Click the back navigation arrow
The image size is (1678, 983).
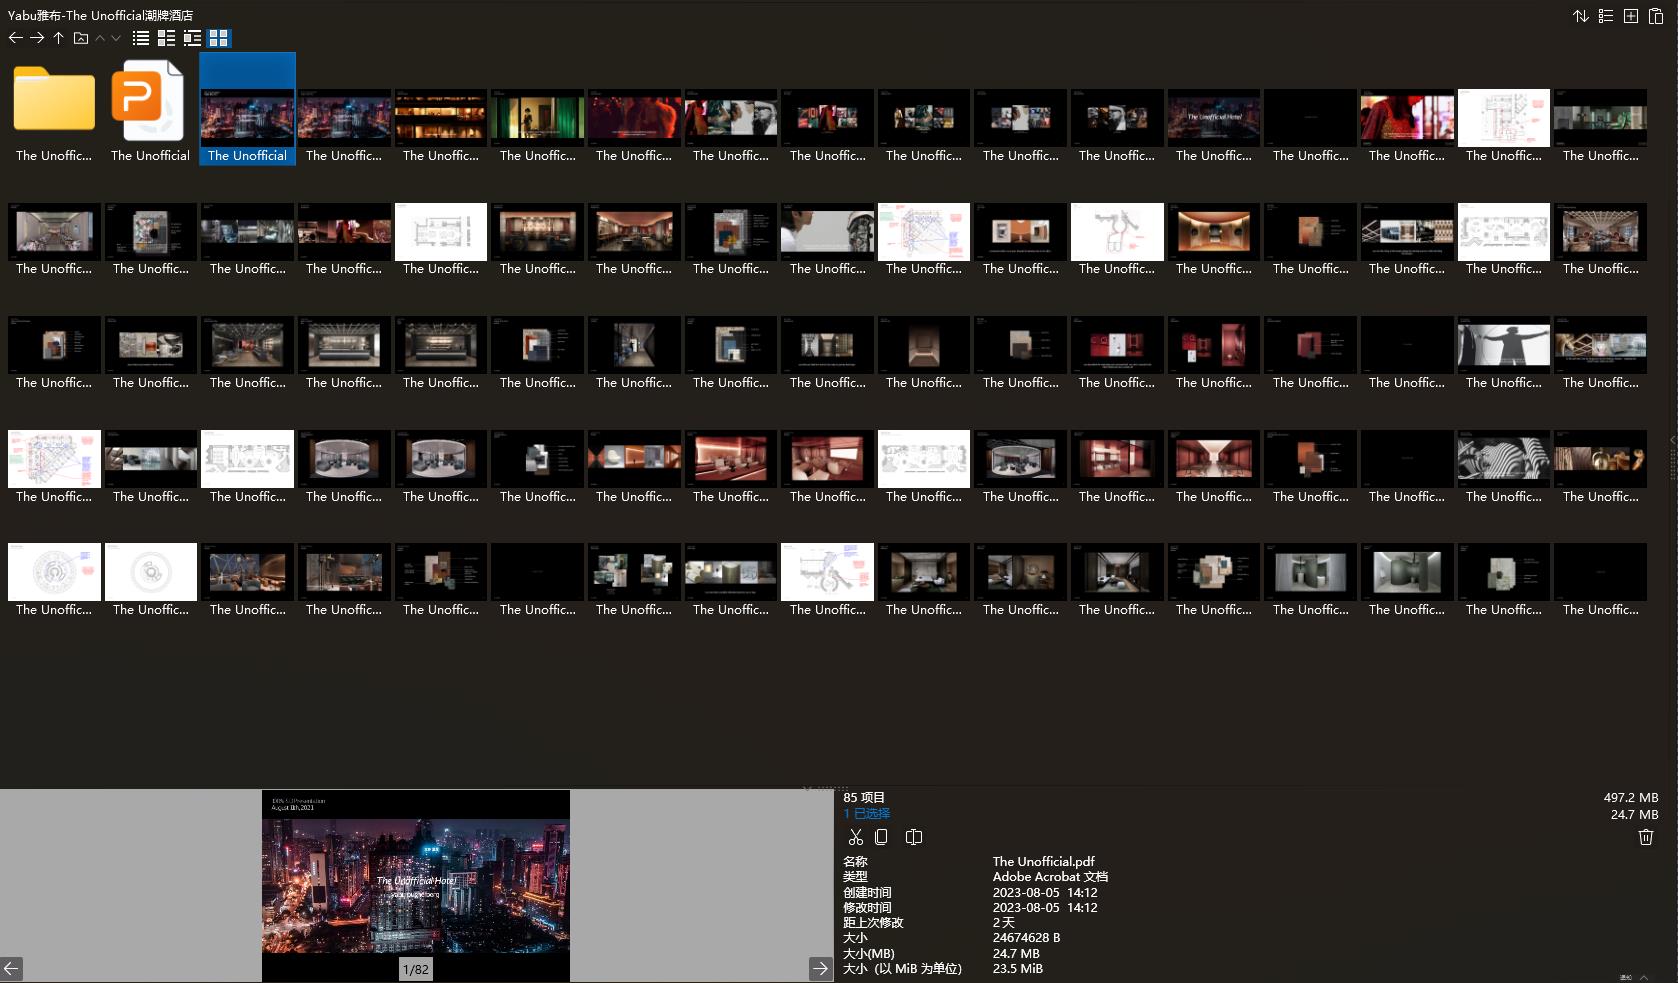pos(15,38)
